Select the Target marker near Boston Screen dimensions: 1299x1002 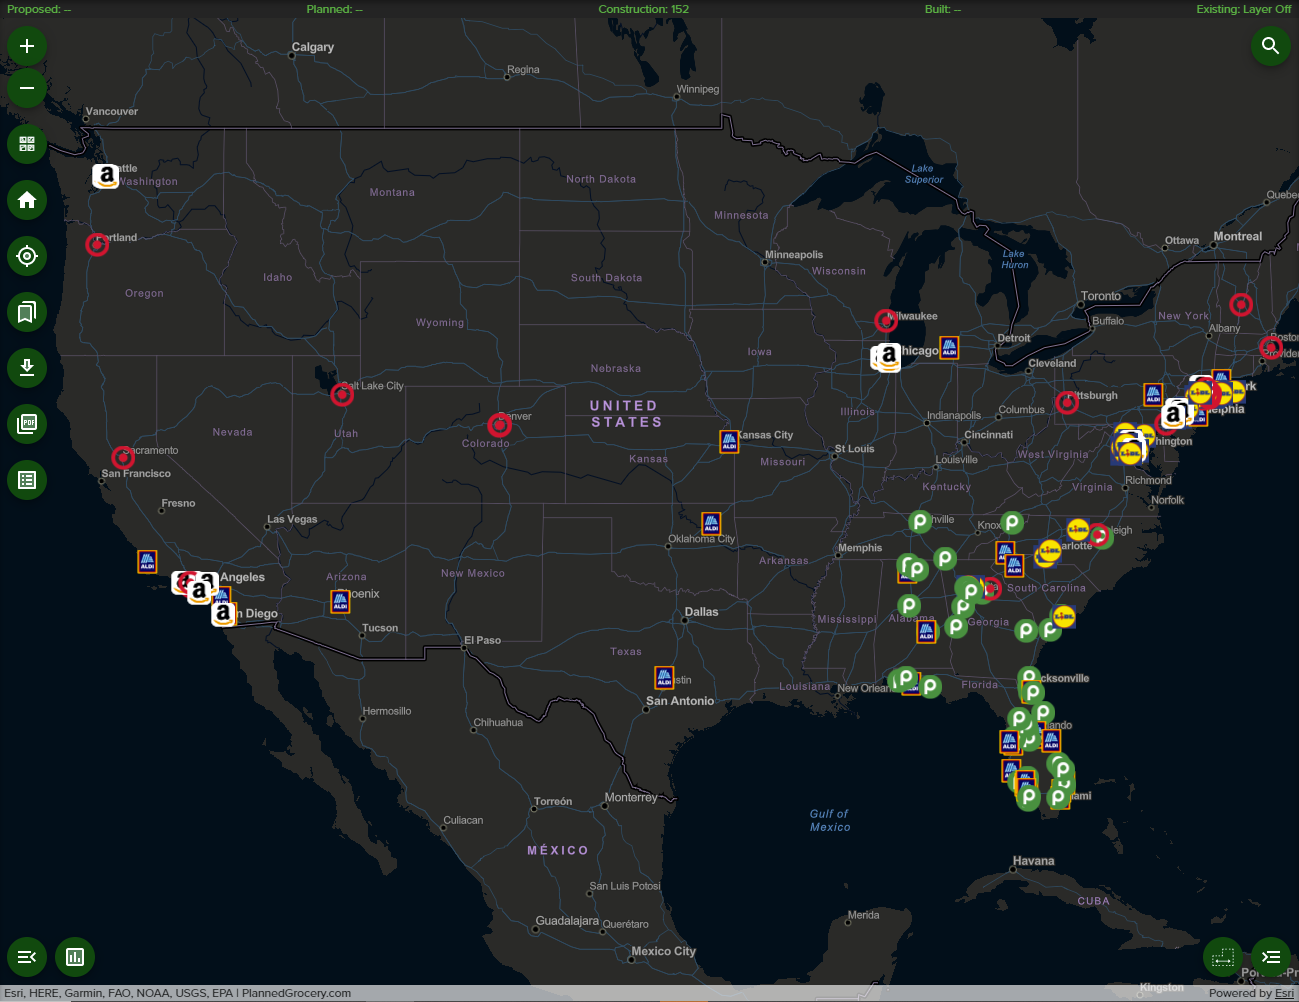point(1271,348)
